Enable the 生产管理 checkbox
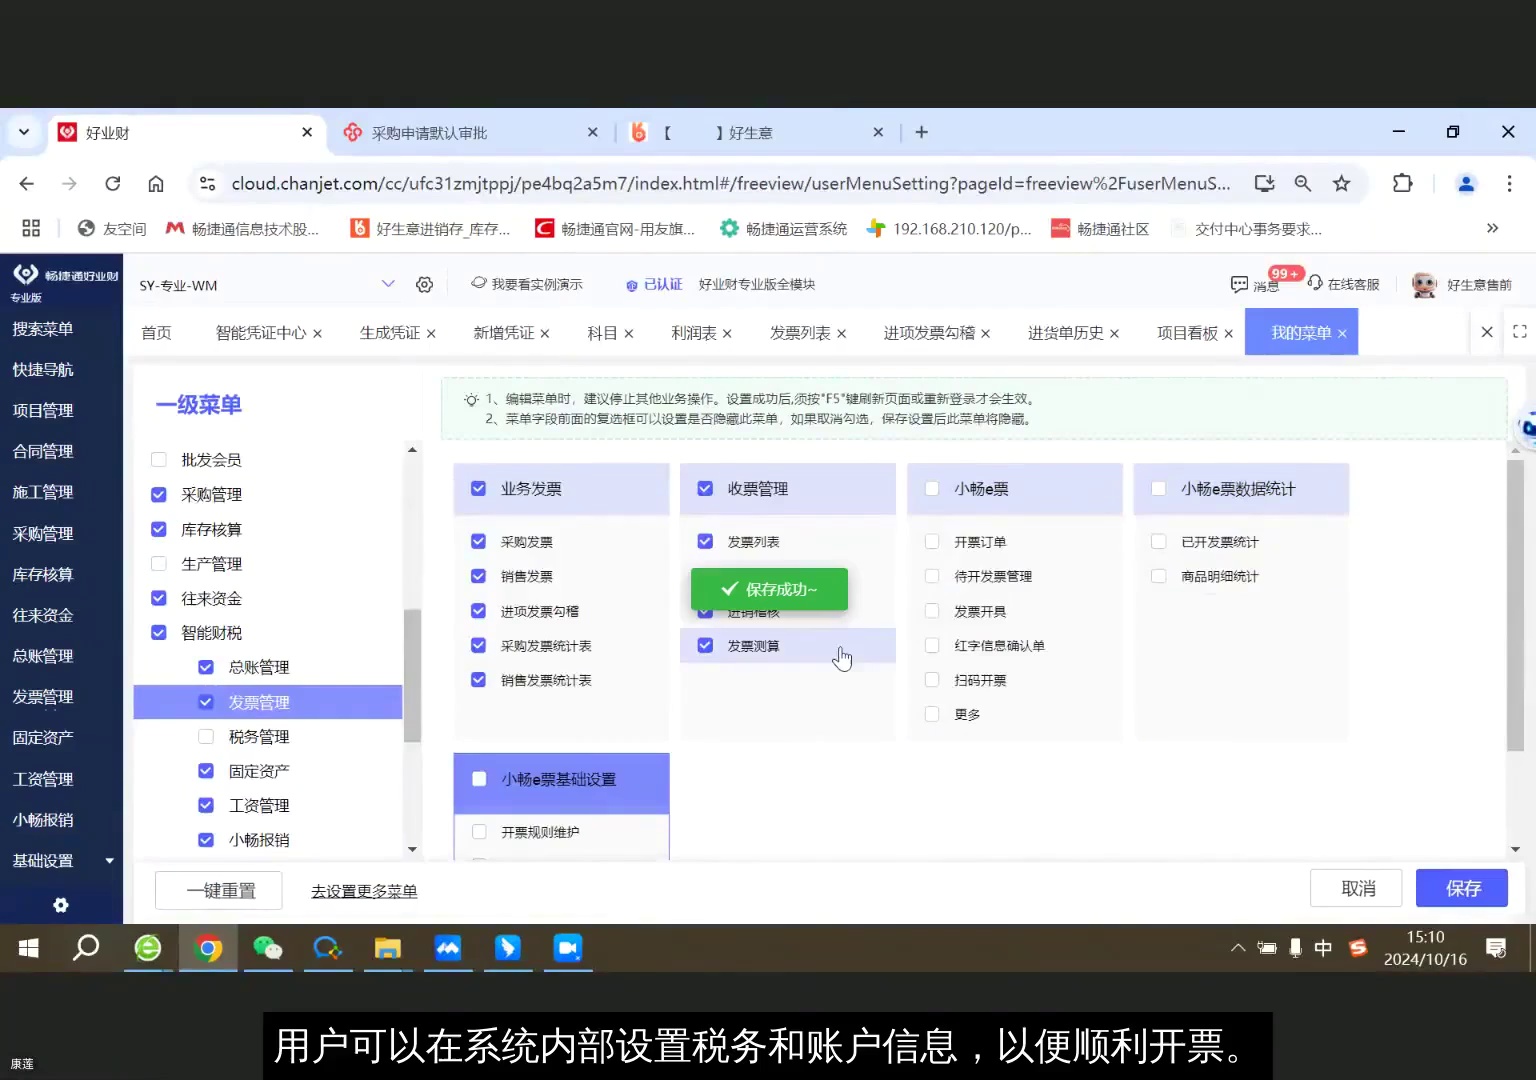 point(158,563)
